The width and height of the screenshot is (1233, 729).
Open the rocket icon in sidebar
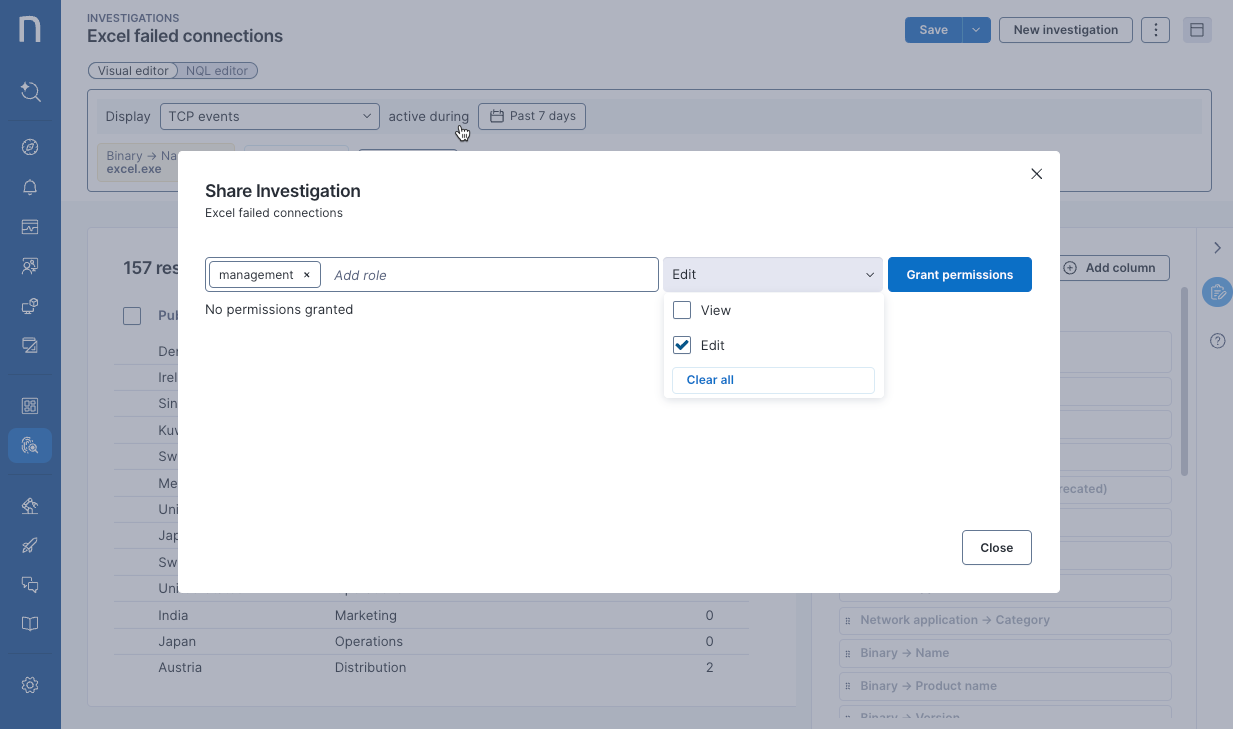pyautogui.click(x=30, y=545)
